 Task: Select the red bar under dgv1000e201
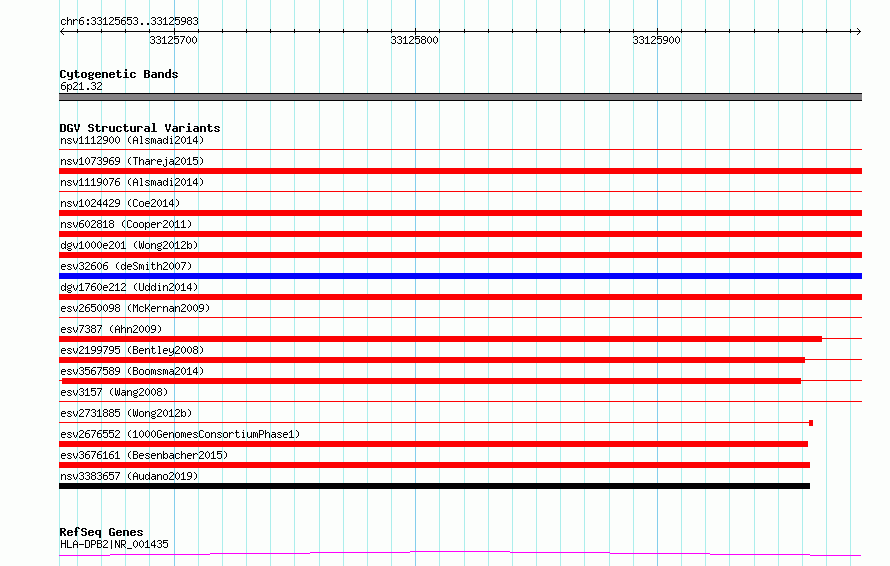pyautogui.click(x=460, y=255)
